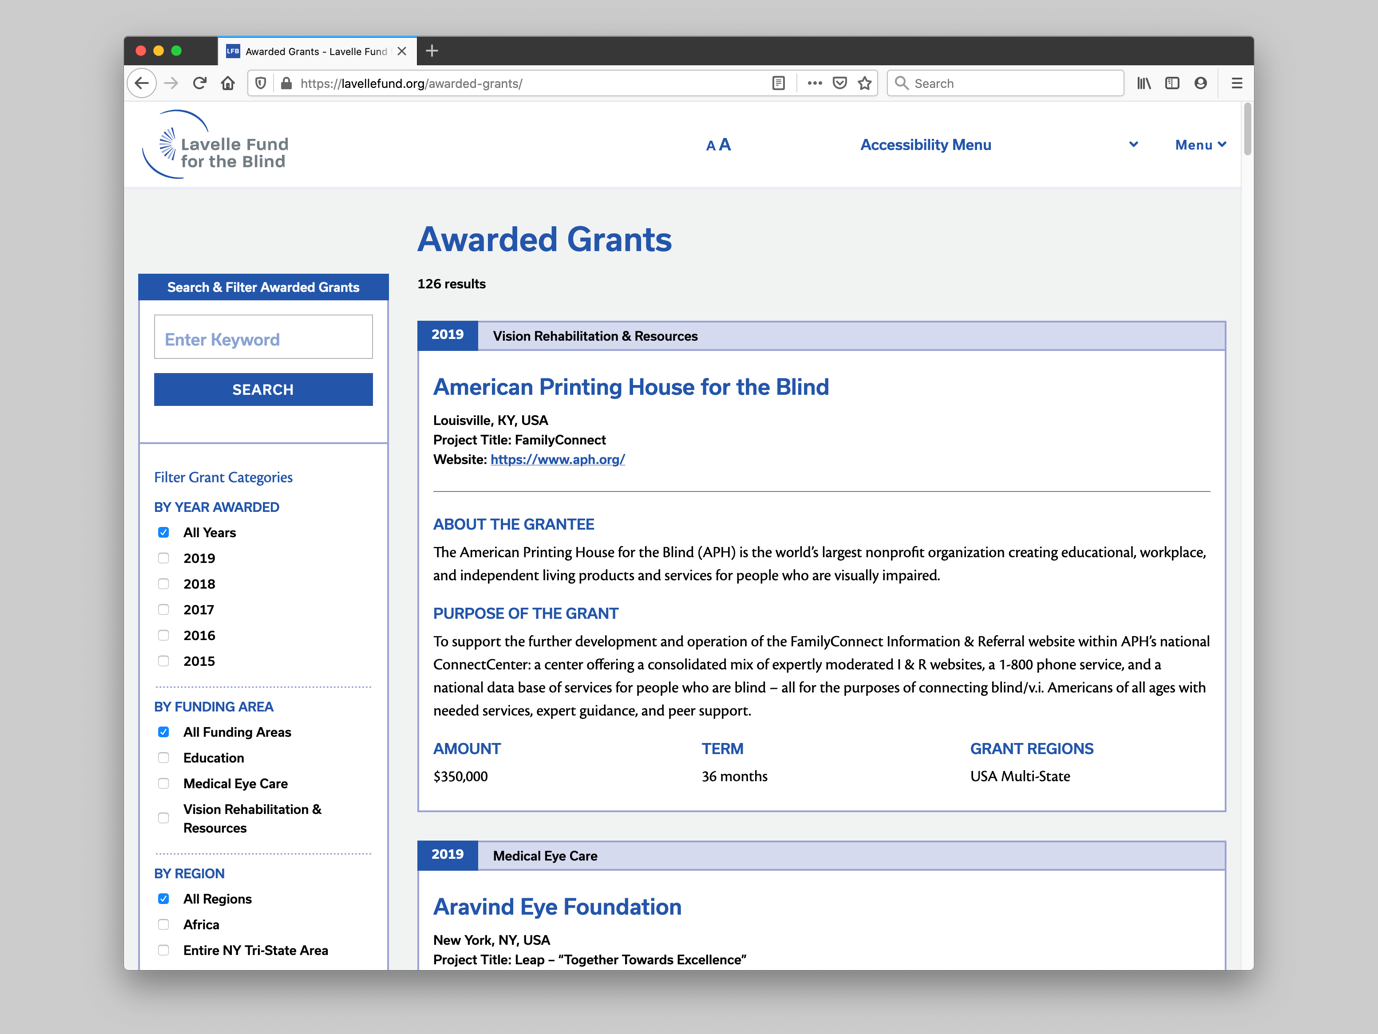The width and height of the screenshot is (1378, 1034).
Task: Click USA Multi-State grant region value
Action: [x=1020, y=777]
